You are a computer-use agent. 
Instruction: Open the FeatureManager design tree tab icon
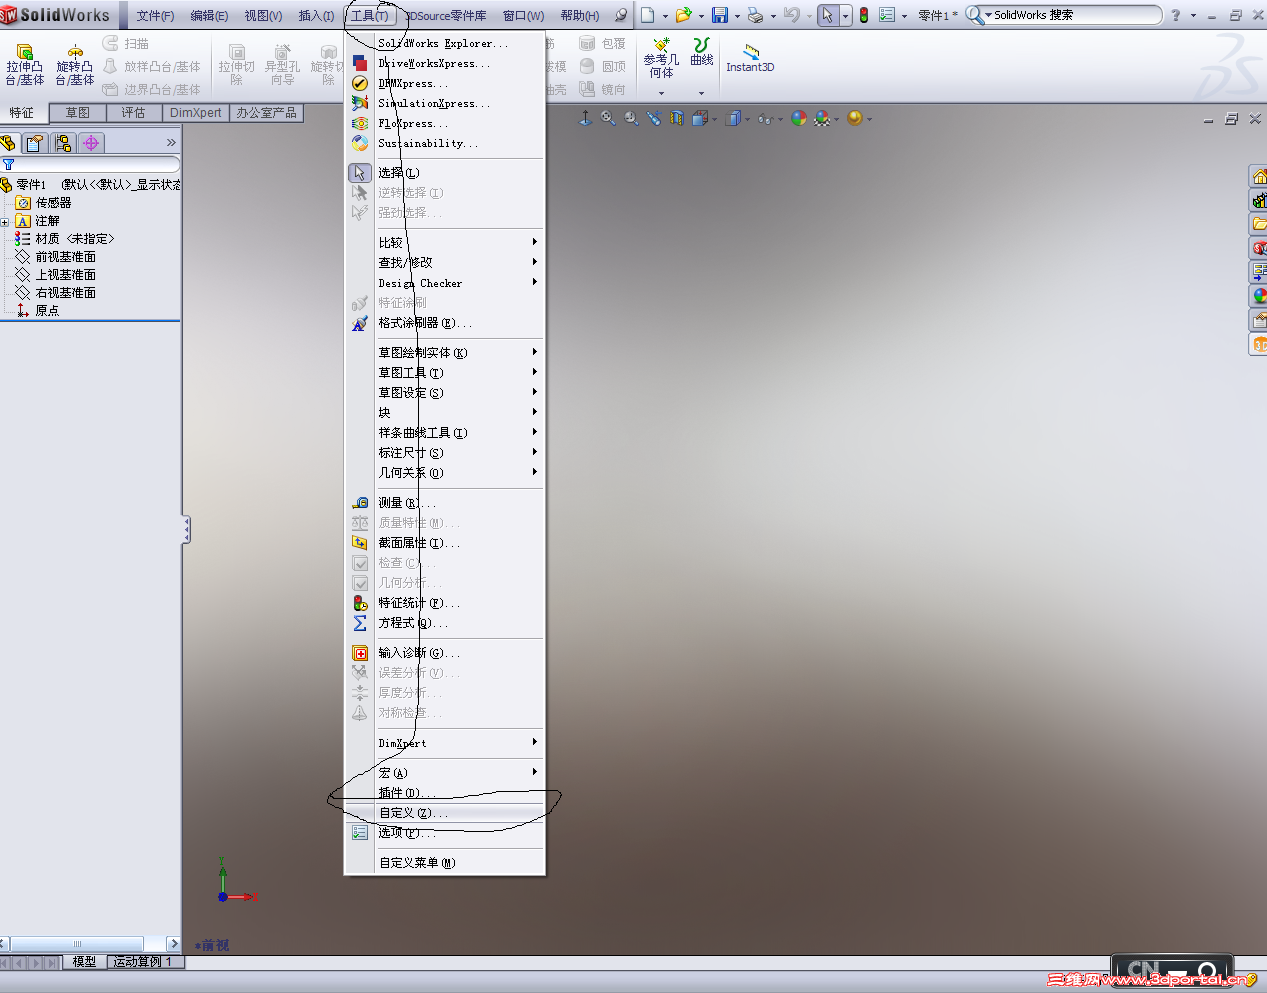click(9, 143)
